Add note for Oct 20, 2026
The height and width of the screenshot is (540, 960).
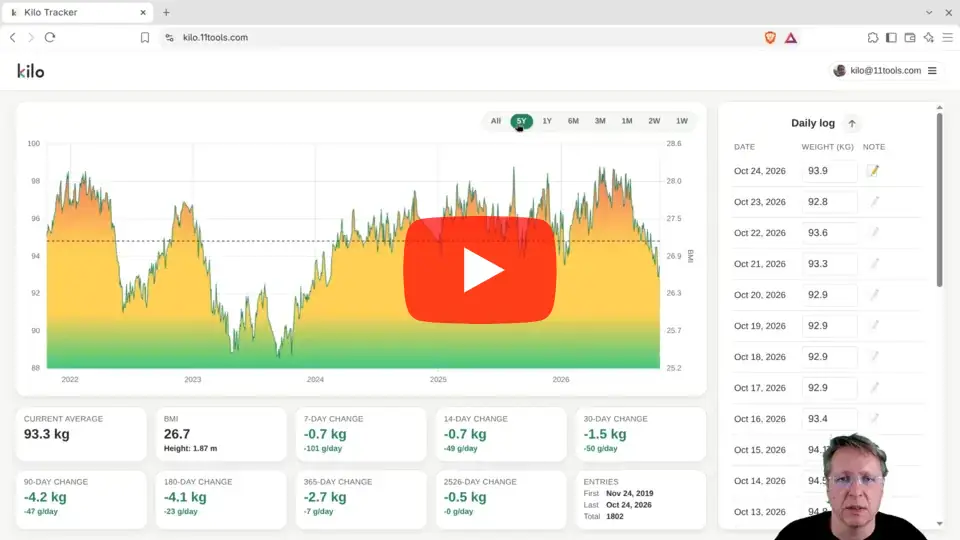[875, 294]
